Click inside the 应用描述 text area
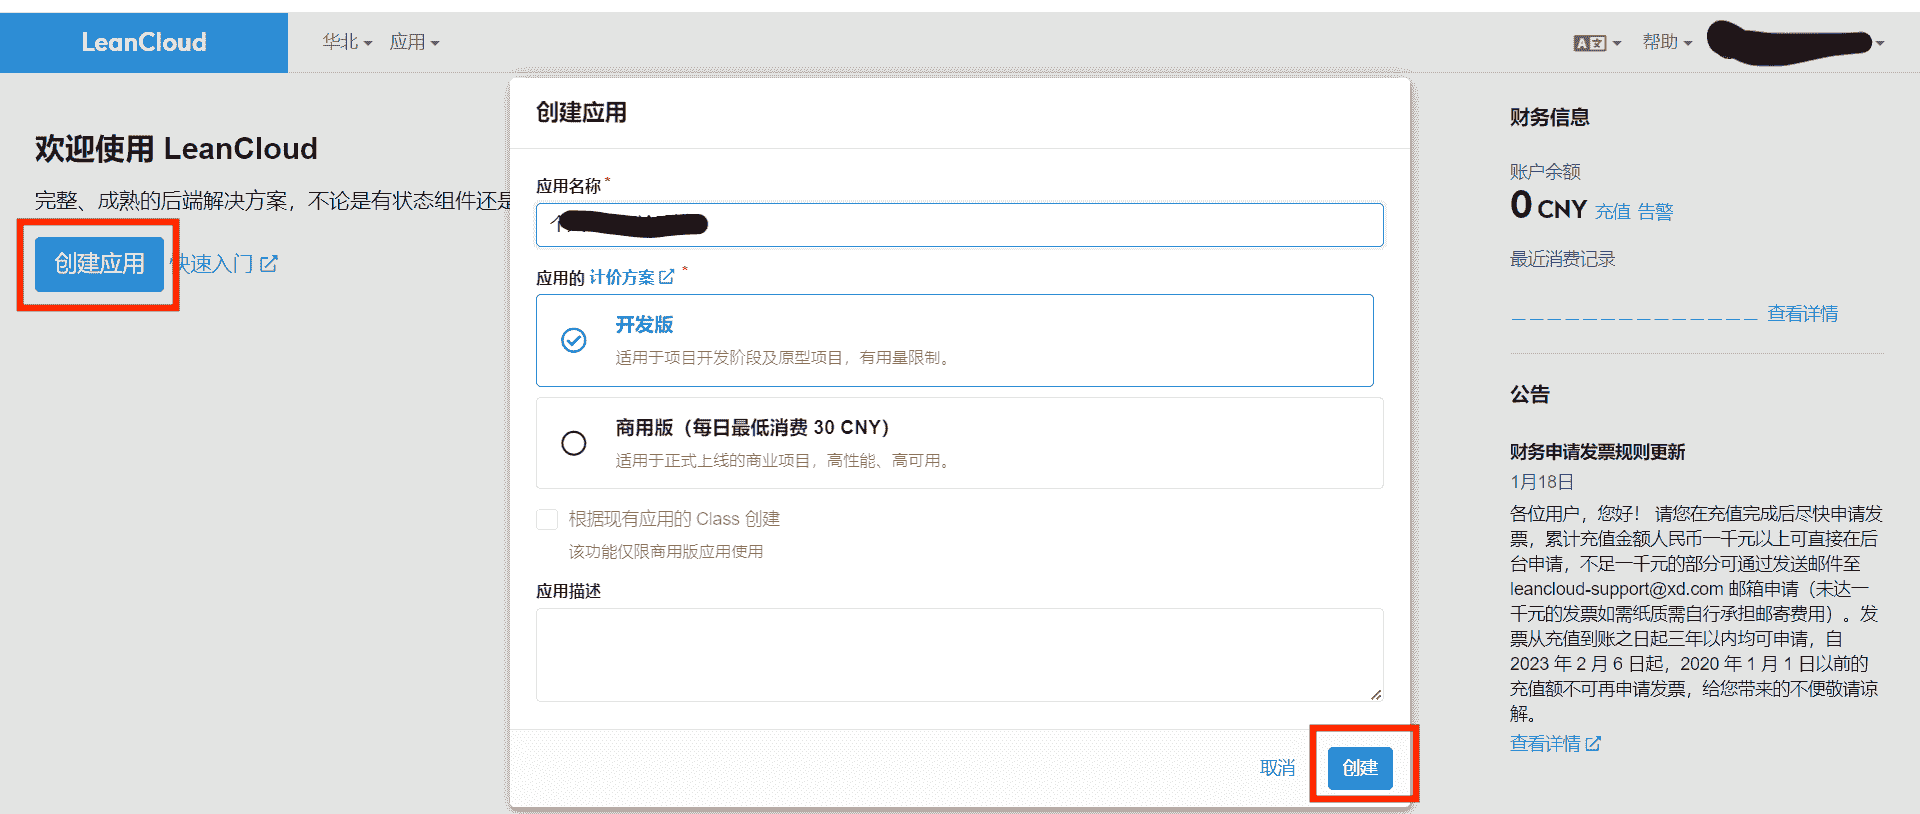1920x814 pixels. 960,655
